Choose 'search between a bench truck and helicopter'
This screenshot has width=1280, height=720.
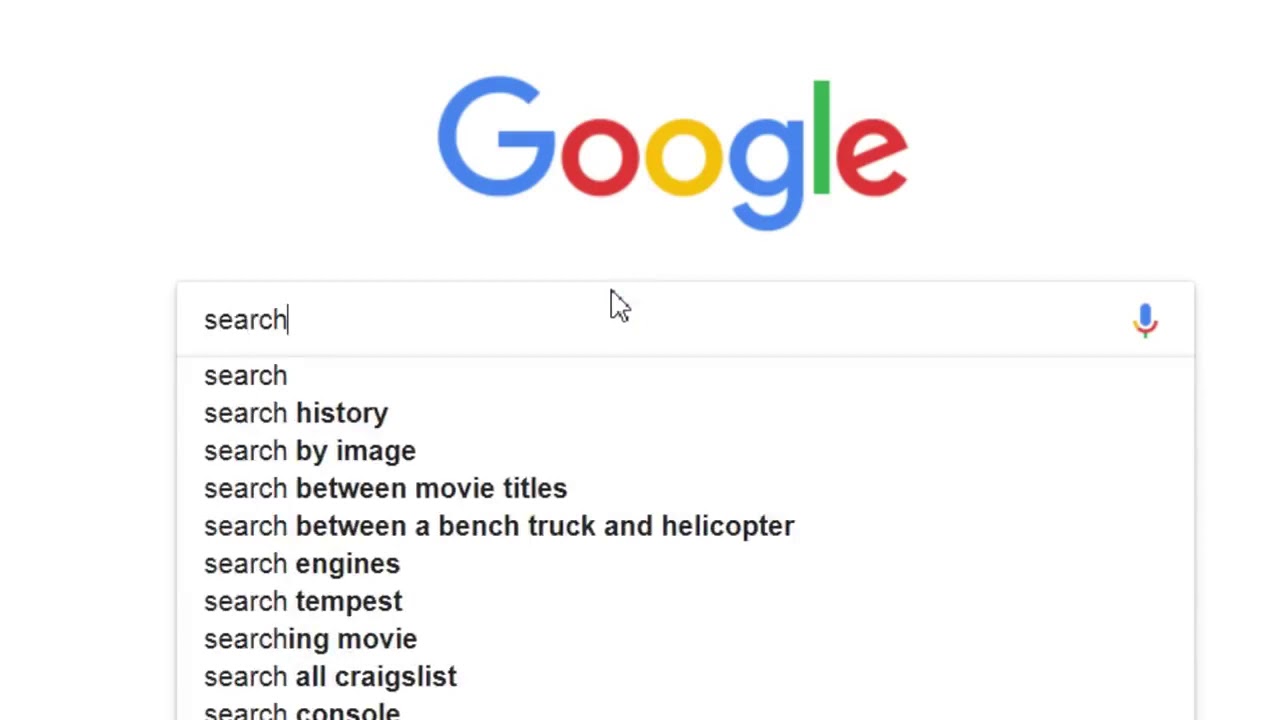(499, 526)
